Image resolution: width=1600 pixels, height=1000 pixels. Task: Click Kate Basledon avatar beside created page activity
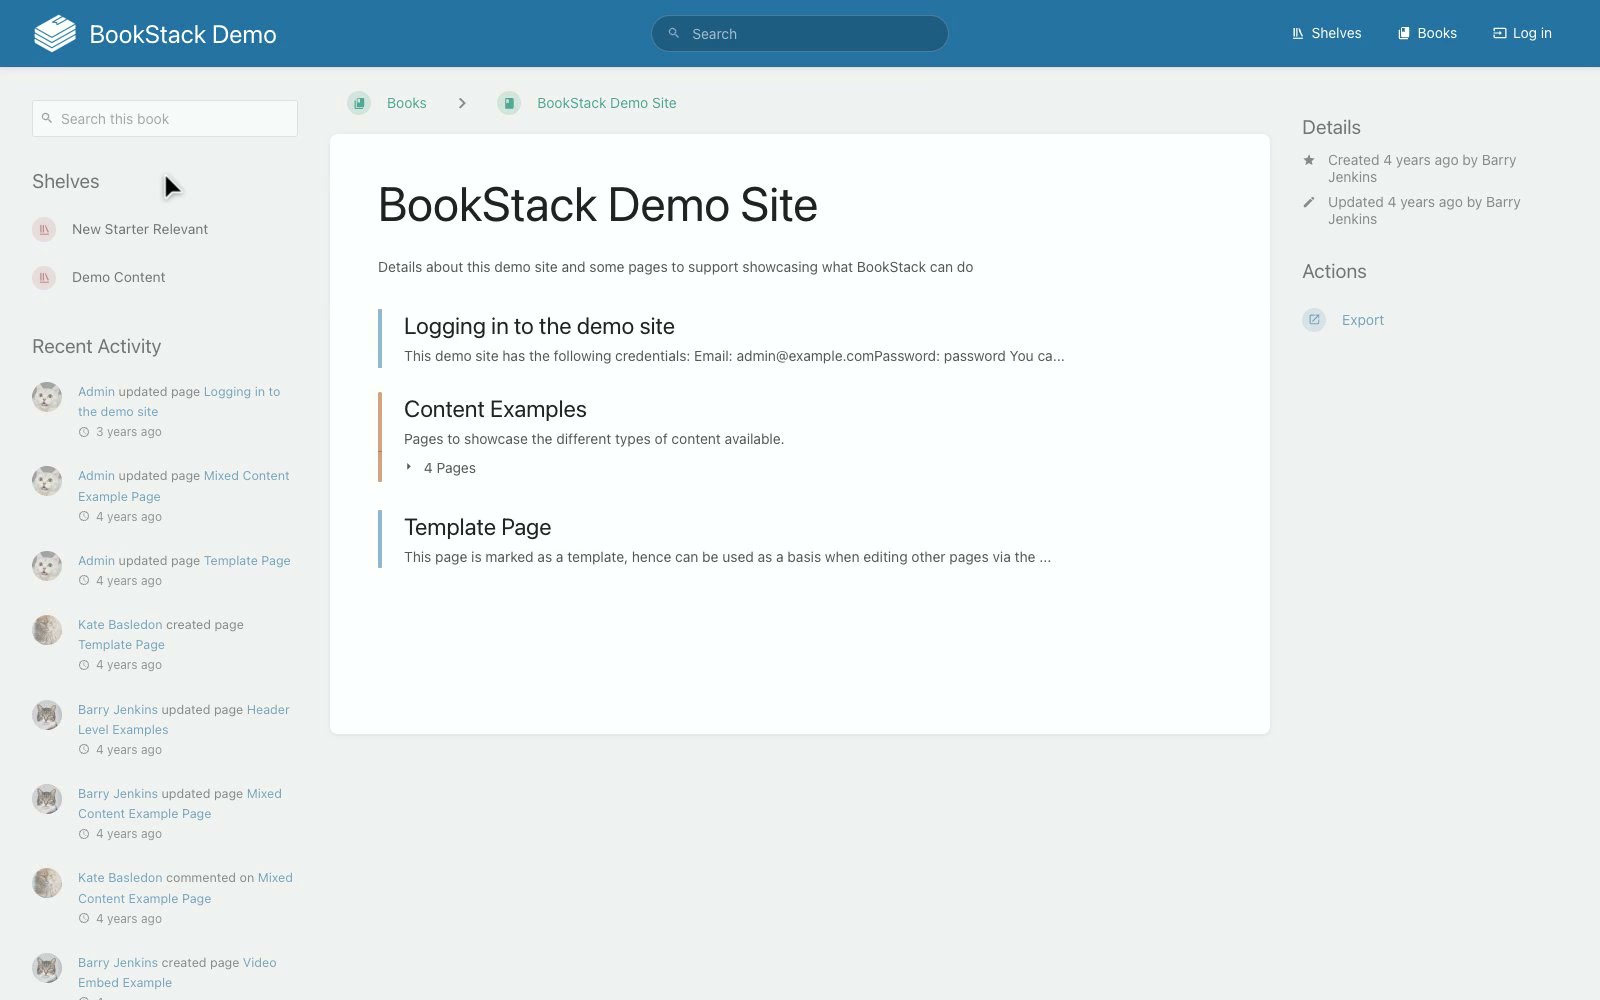click(47, 630)
